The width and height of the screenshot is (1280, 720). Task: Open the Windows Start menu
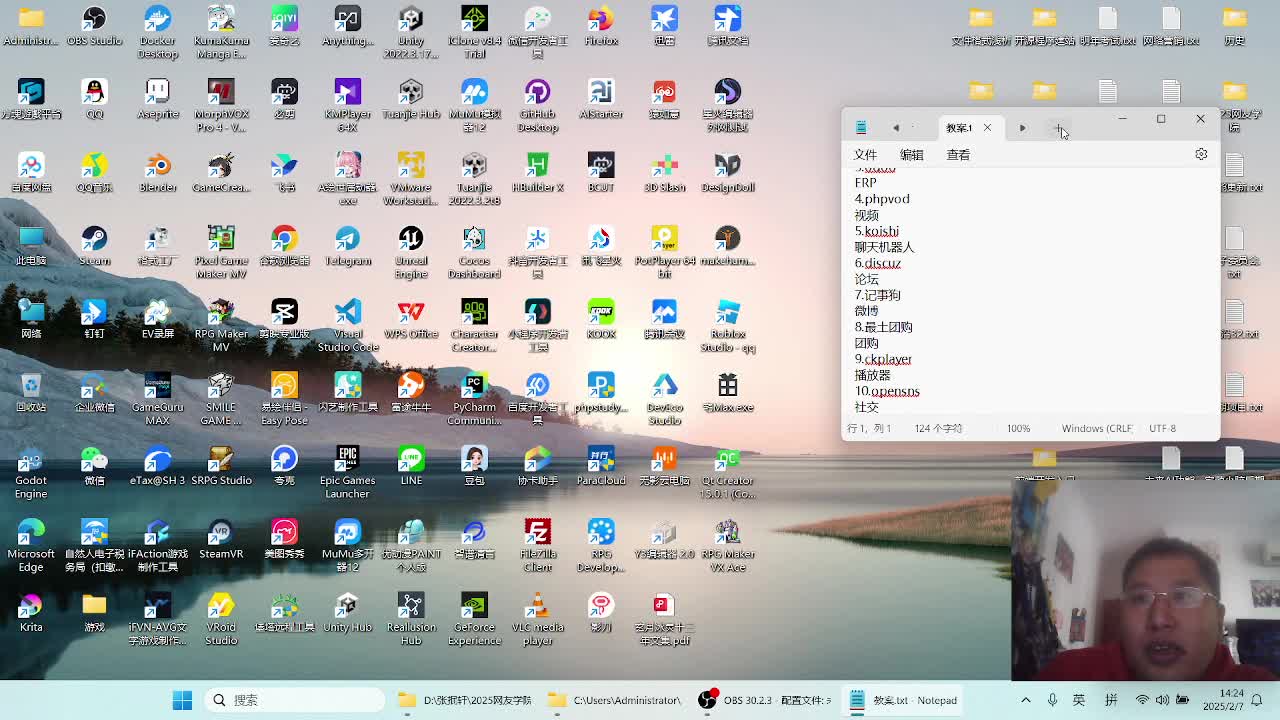point(182,700)
